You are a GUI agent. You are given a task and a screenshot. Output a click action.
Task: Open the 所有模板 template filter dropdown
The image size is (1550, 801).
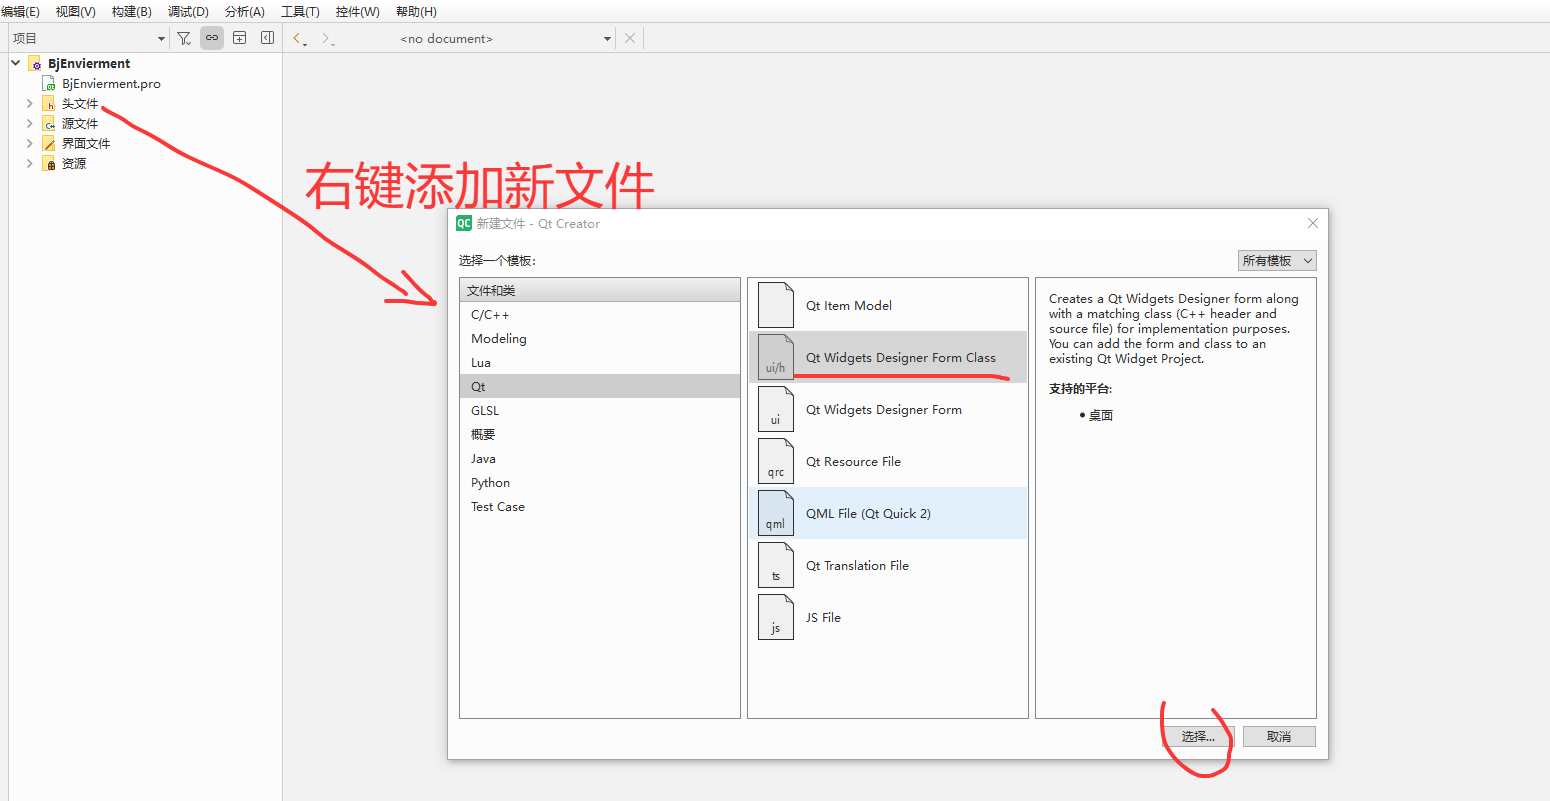[1277, 260]
